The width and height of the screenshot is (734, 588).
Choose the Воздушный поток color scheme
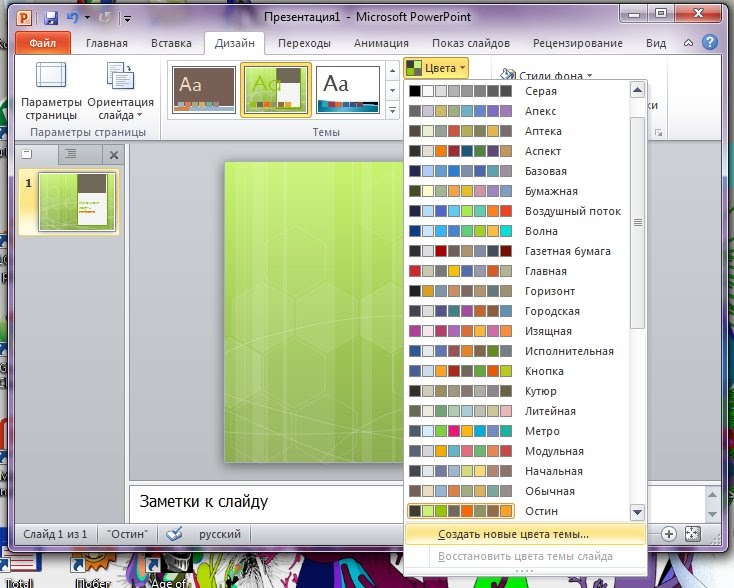tap(515, 211)
